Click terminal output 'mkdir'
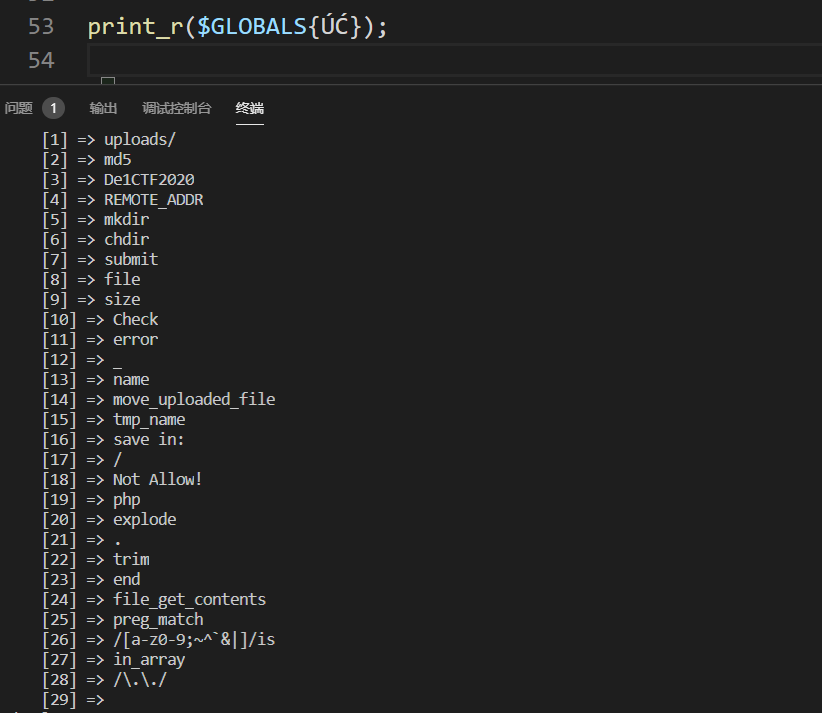The image size is (822, 713). point(126,220)
